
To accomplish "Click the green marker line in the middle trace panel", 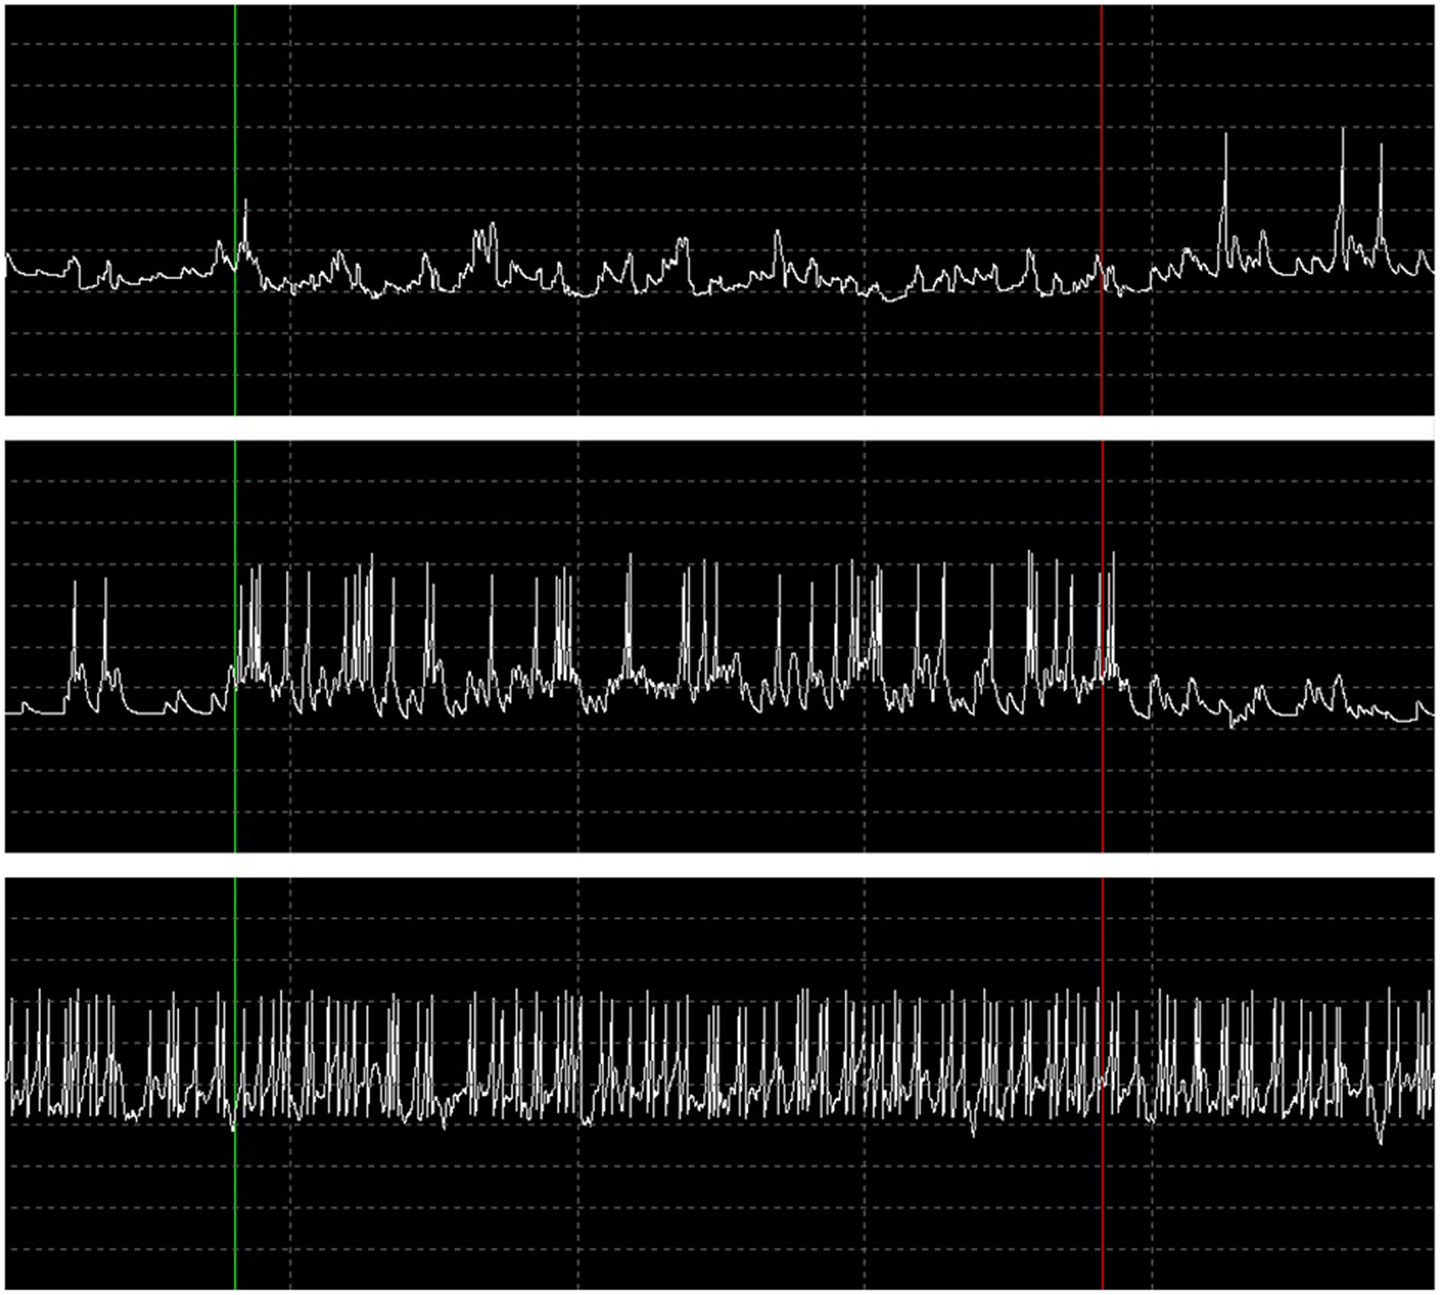I will point(235,647).
